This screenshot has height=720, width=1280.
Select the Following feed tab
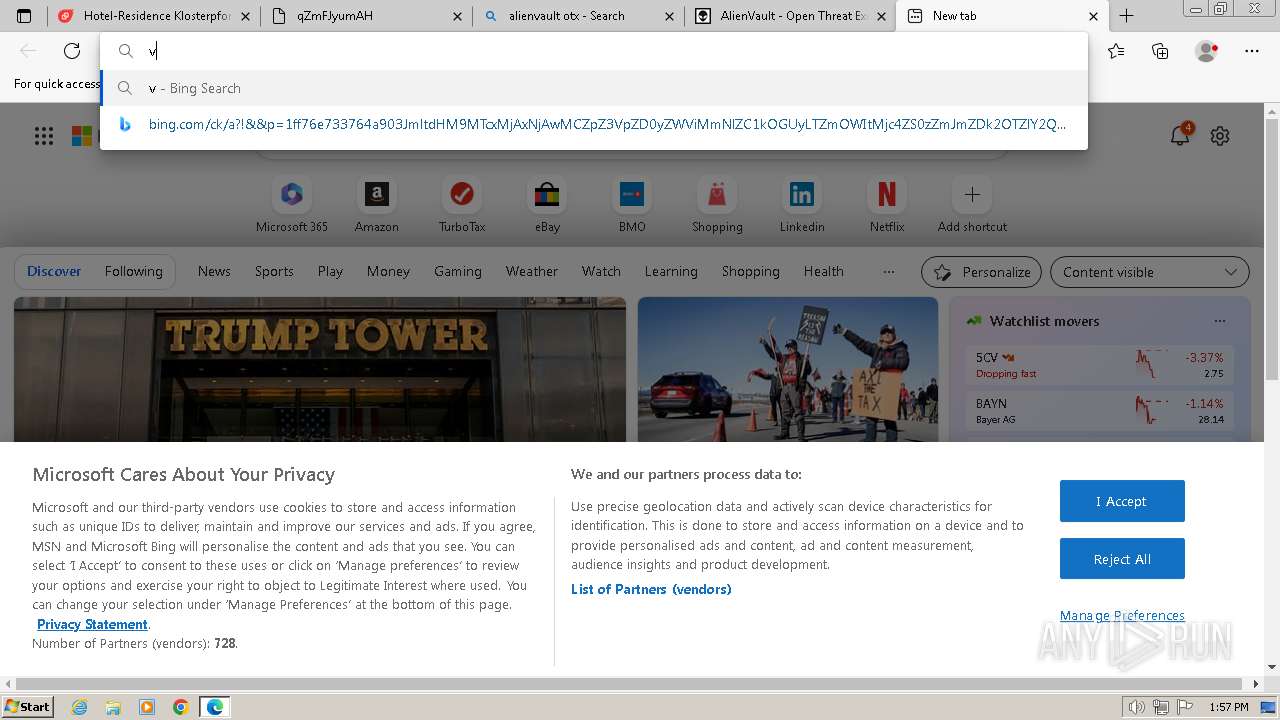[x=133, y=271]
